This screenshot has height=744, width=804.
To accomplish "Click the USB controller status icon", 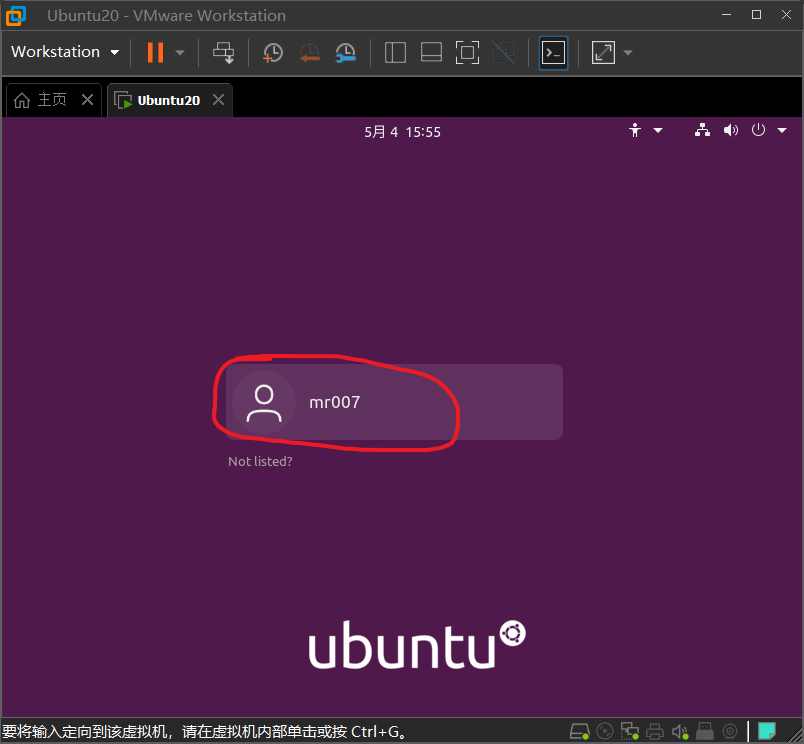I will [705, 731].
